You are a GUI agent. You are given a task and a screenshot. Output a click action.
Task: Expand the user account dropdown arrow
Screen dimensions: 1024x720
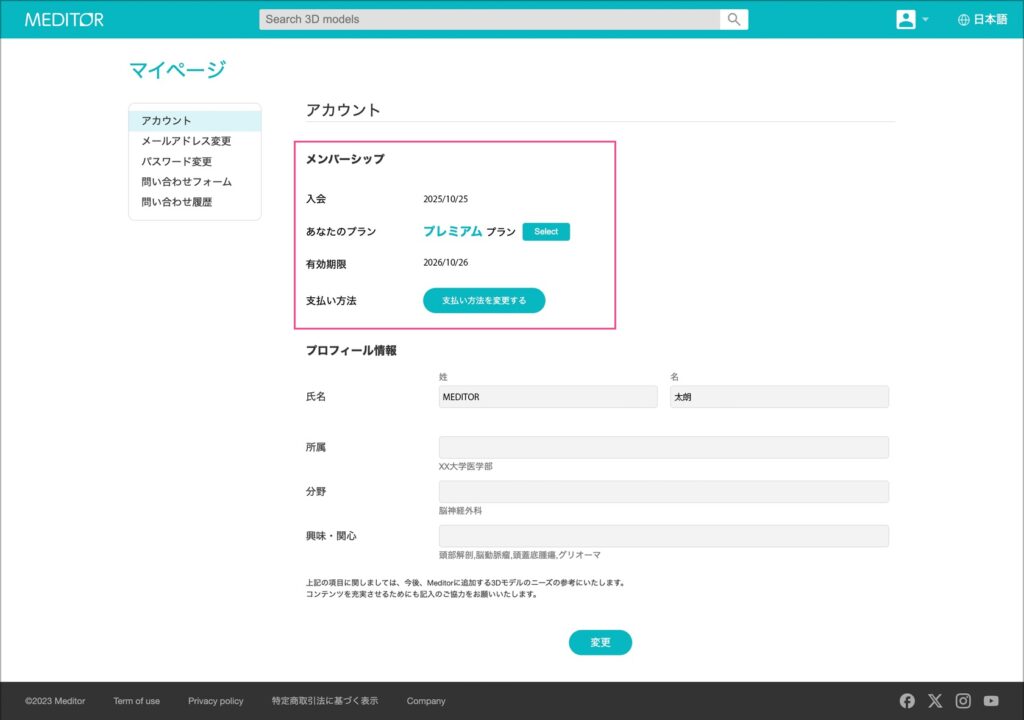925,20
